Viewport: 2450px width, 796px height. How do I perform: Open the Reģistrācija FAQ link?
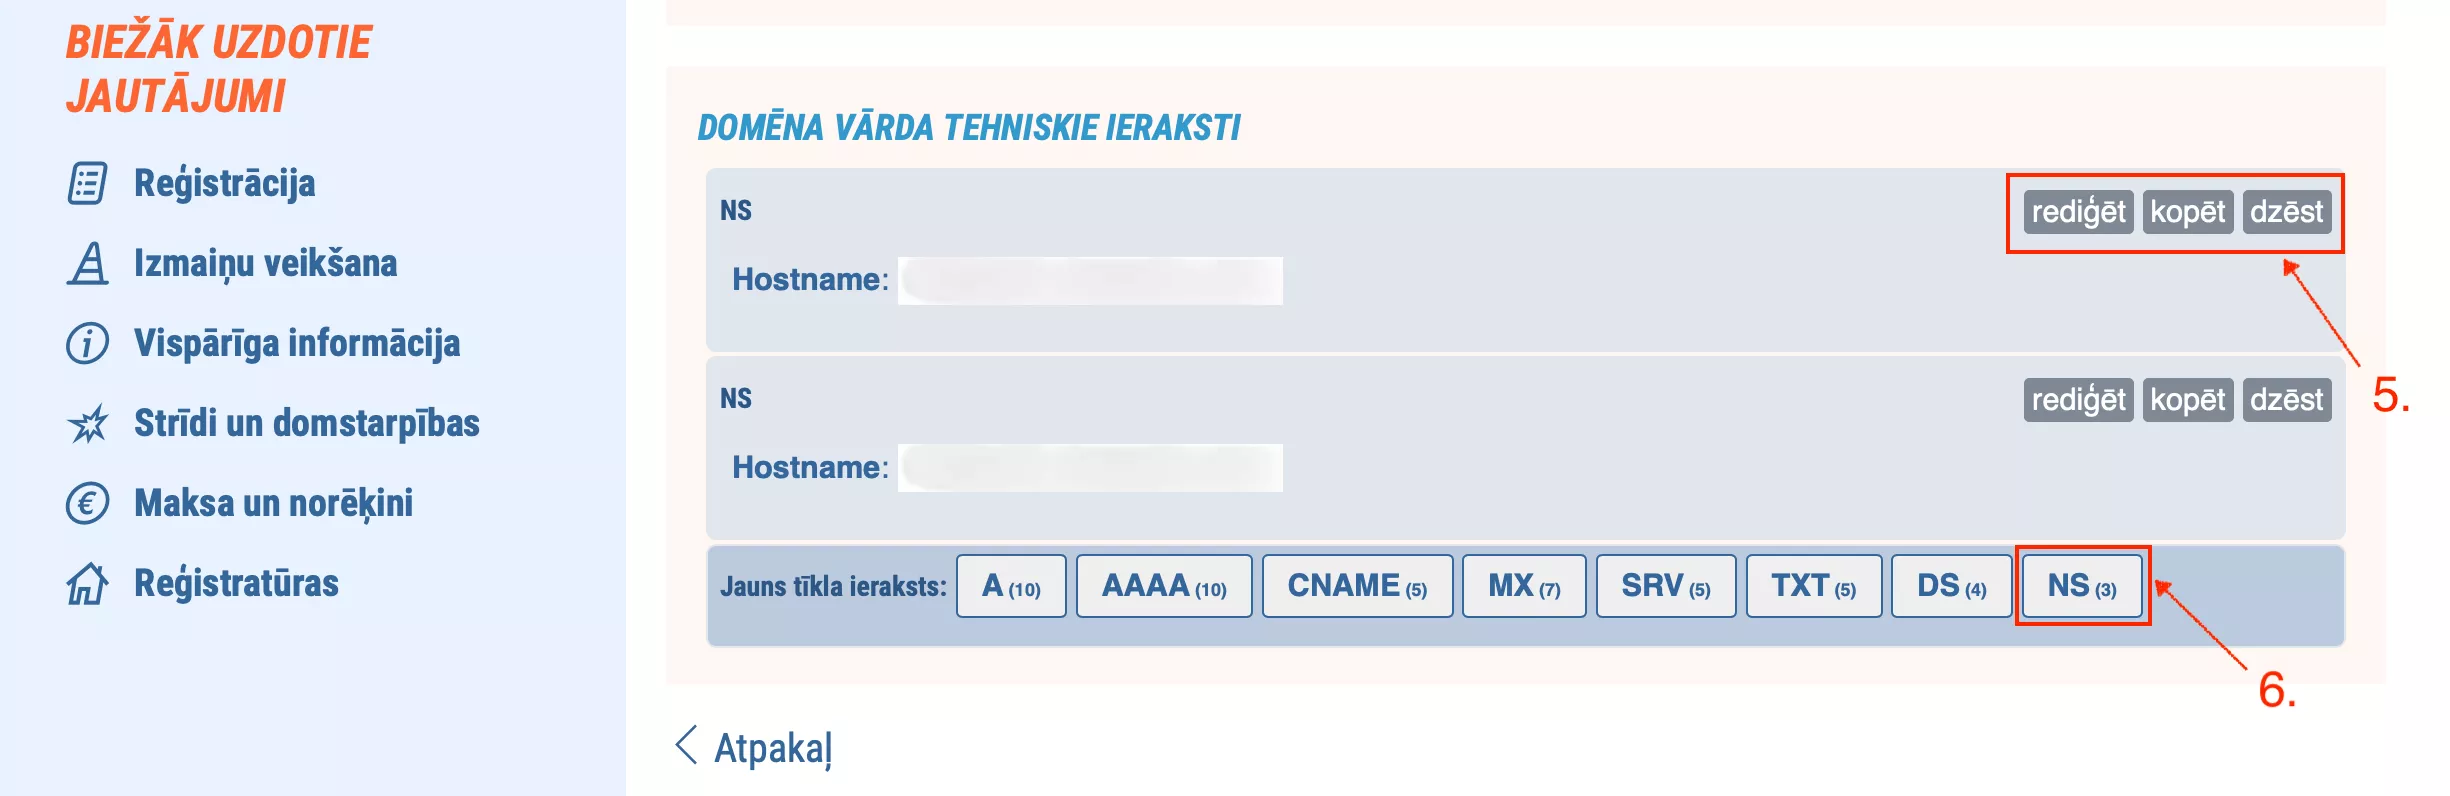(x=224, y=184)
